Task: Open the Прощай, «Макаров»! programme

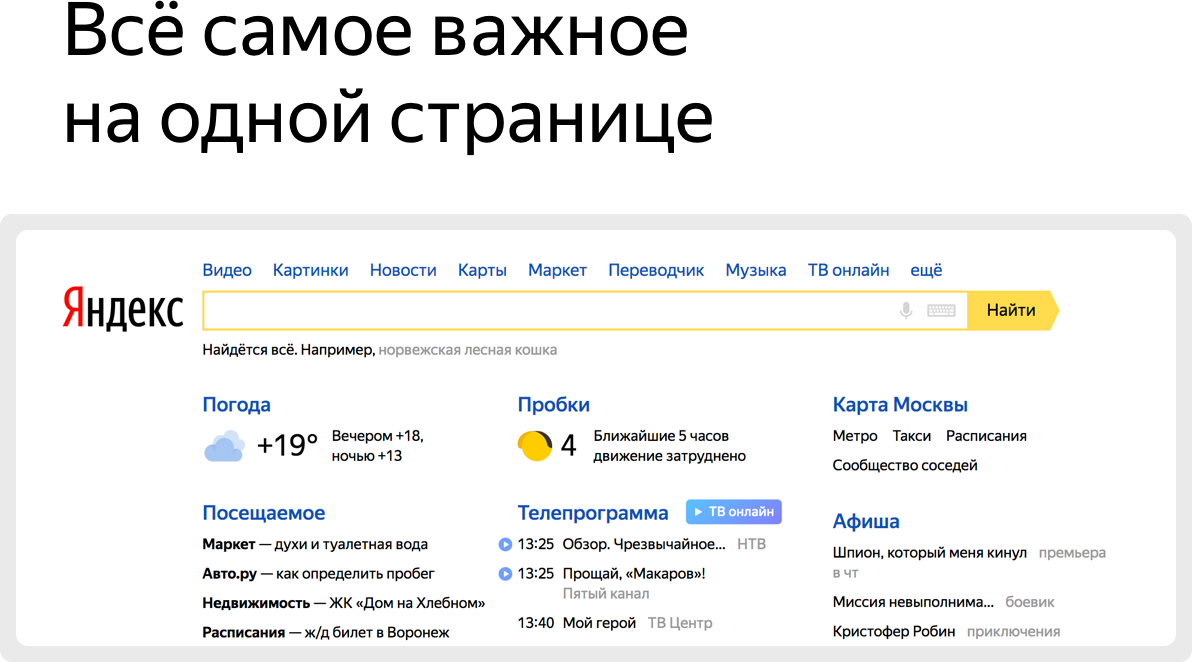Action: pyautogui.click(x=634, y=574)
